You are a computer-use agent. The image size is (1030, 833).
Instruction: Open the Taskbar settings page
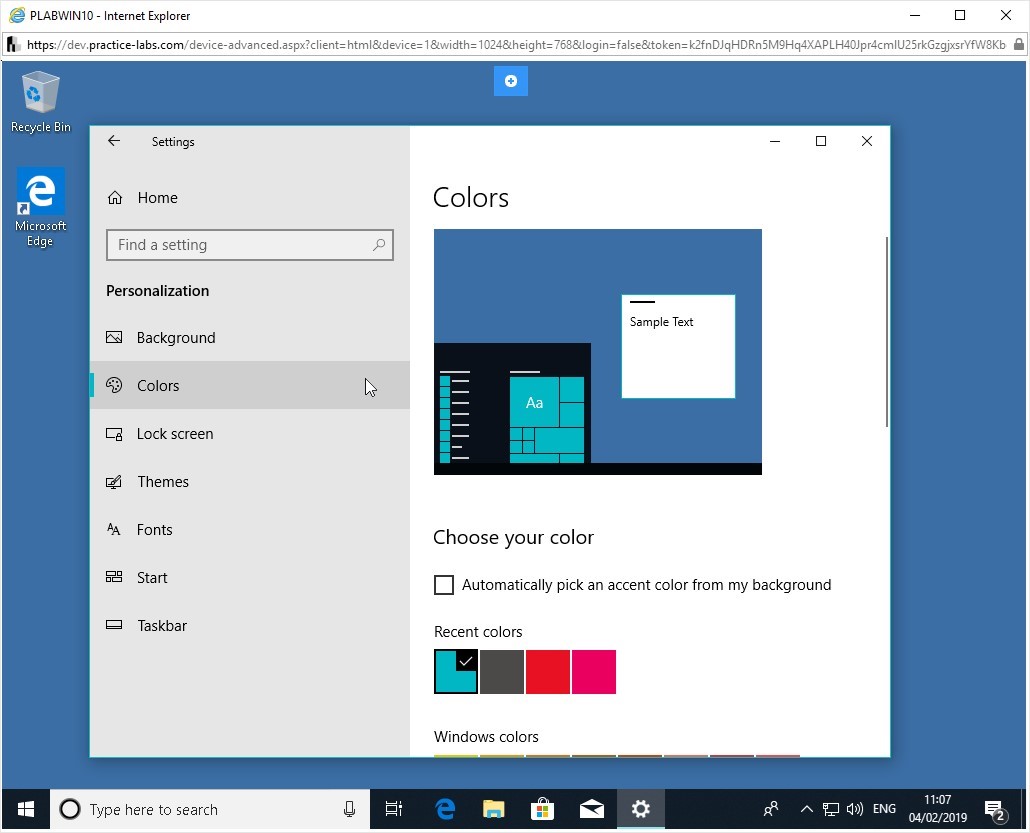pyautogui.click(x=250, y=625)
